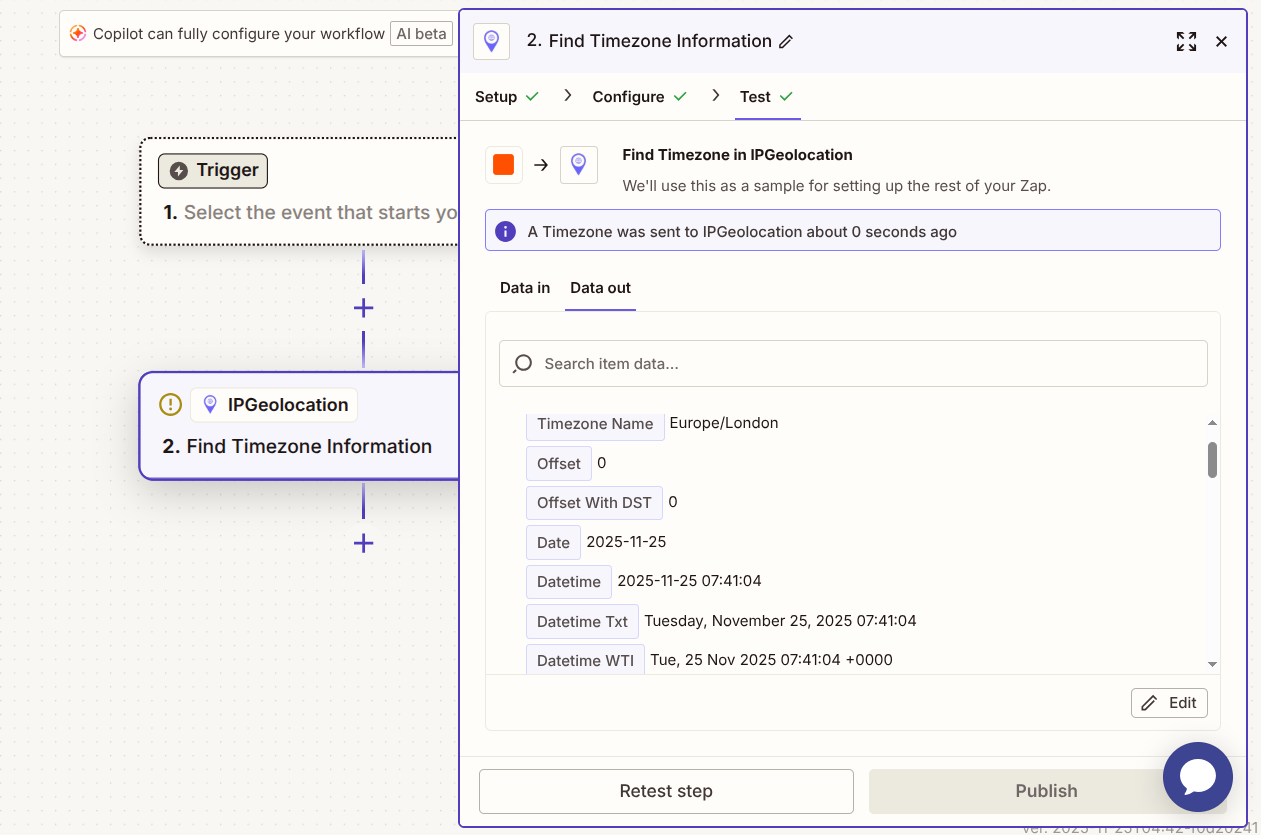Click the plus icon below the Trigger step
The image size is (1261, 835).
pos(363,308)
